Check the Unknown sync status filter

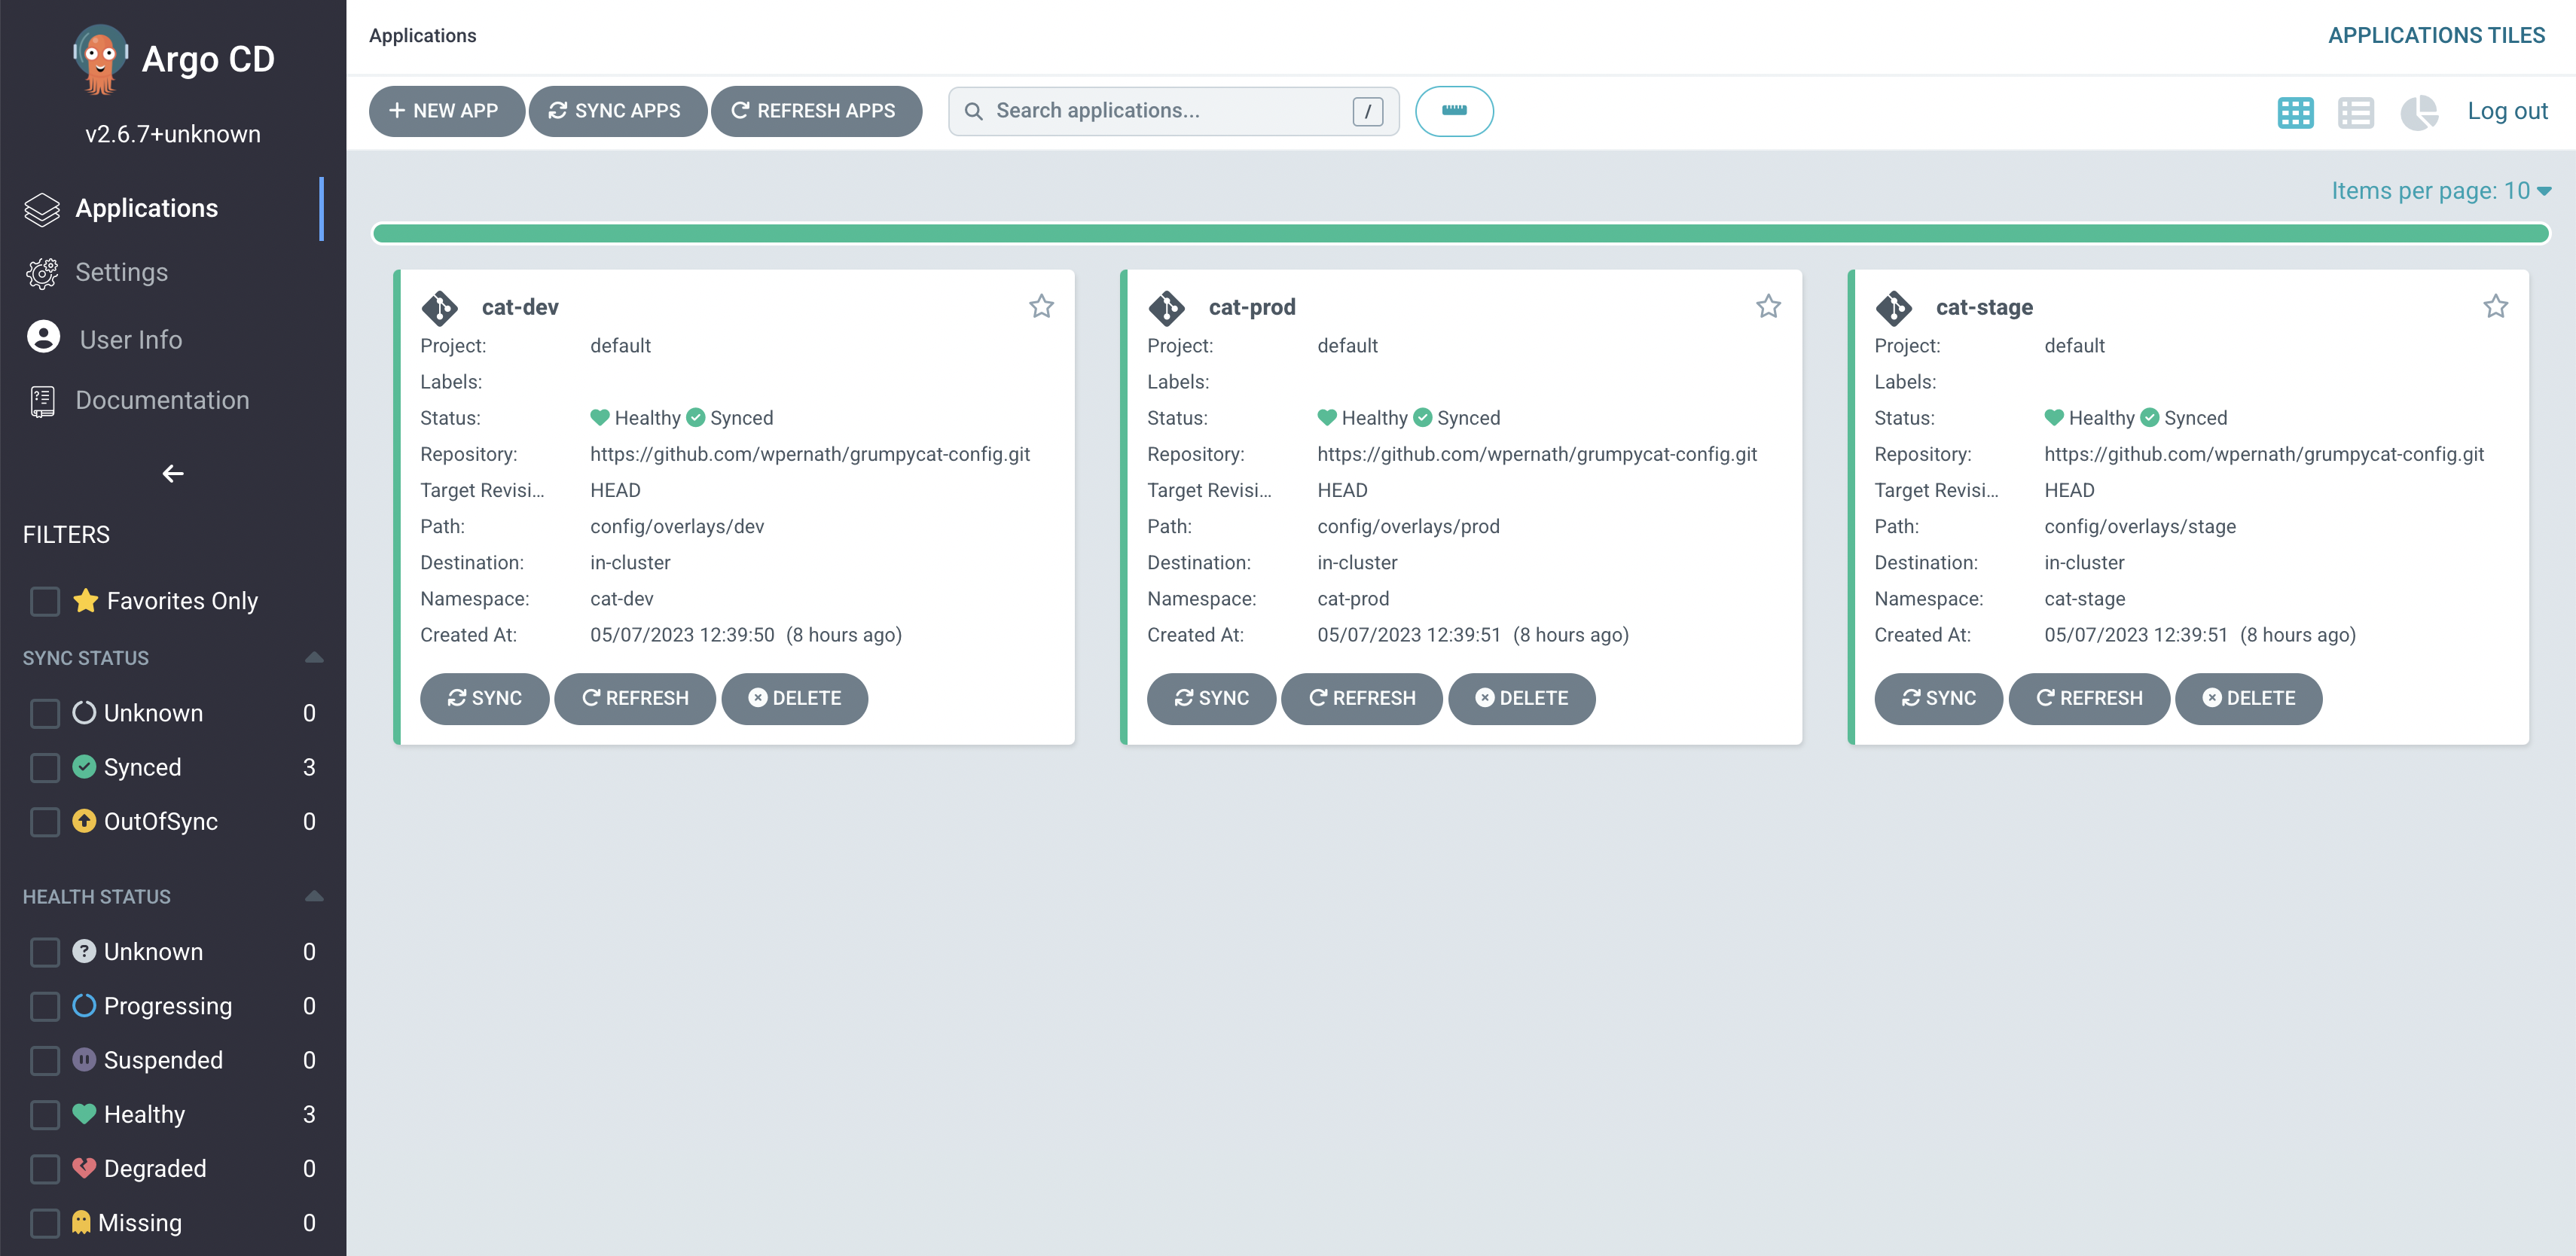tap(45, 713)
